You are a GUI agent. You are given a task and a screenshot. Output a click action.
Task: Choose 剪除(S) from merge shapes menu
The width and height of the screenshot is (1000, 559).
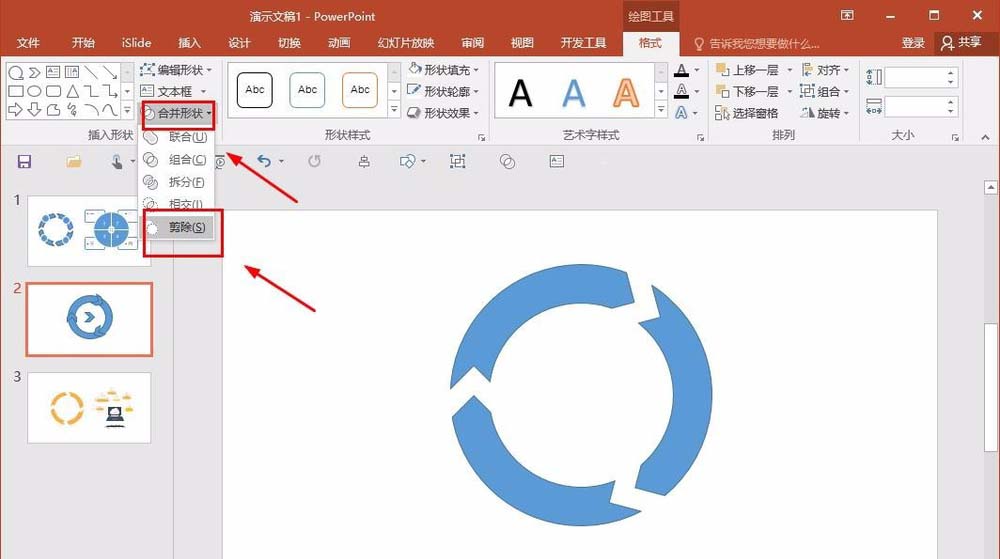coord(178,227)
